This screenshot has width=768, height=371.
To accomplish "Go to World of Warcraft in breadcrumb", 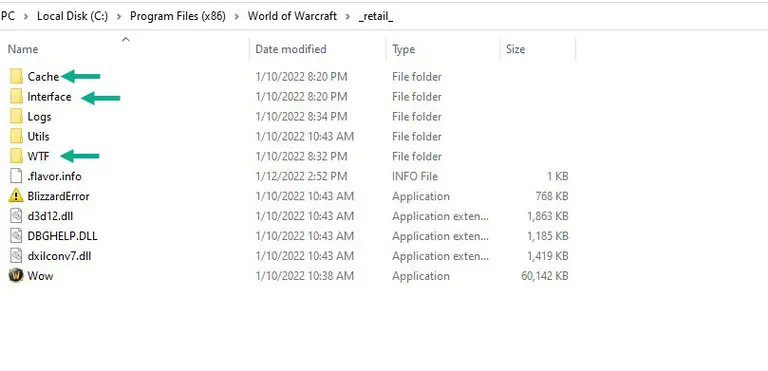I will pos(292,16).
